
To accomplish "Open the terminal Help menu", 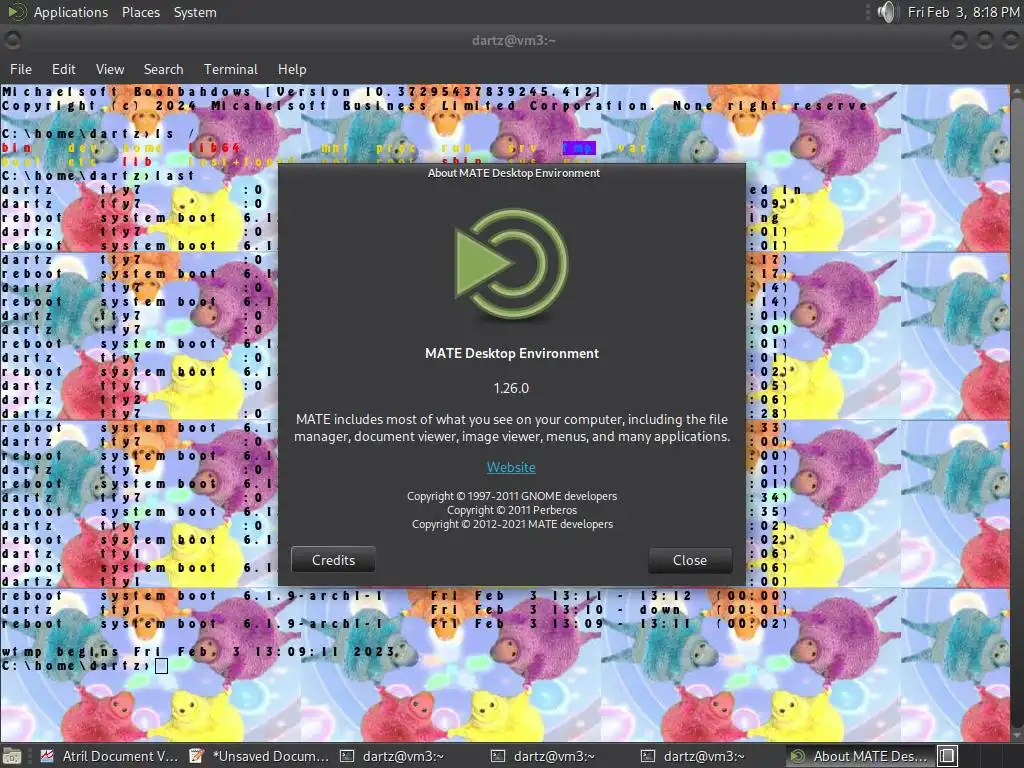I will point(292,69).
